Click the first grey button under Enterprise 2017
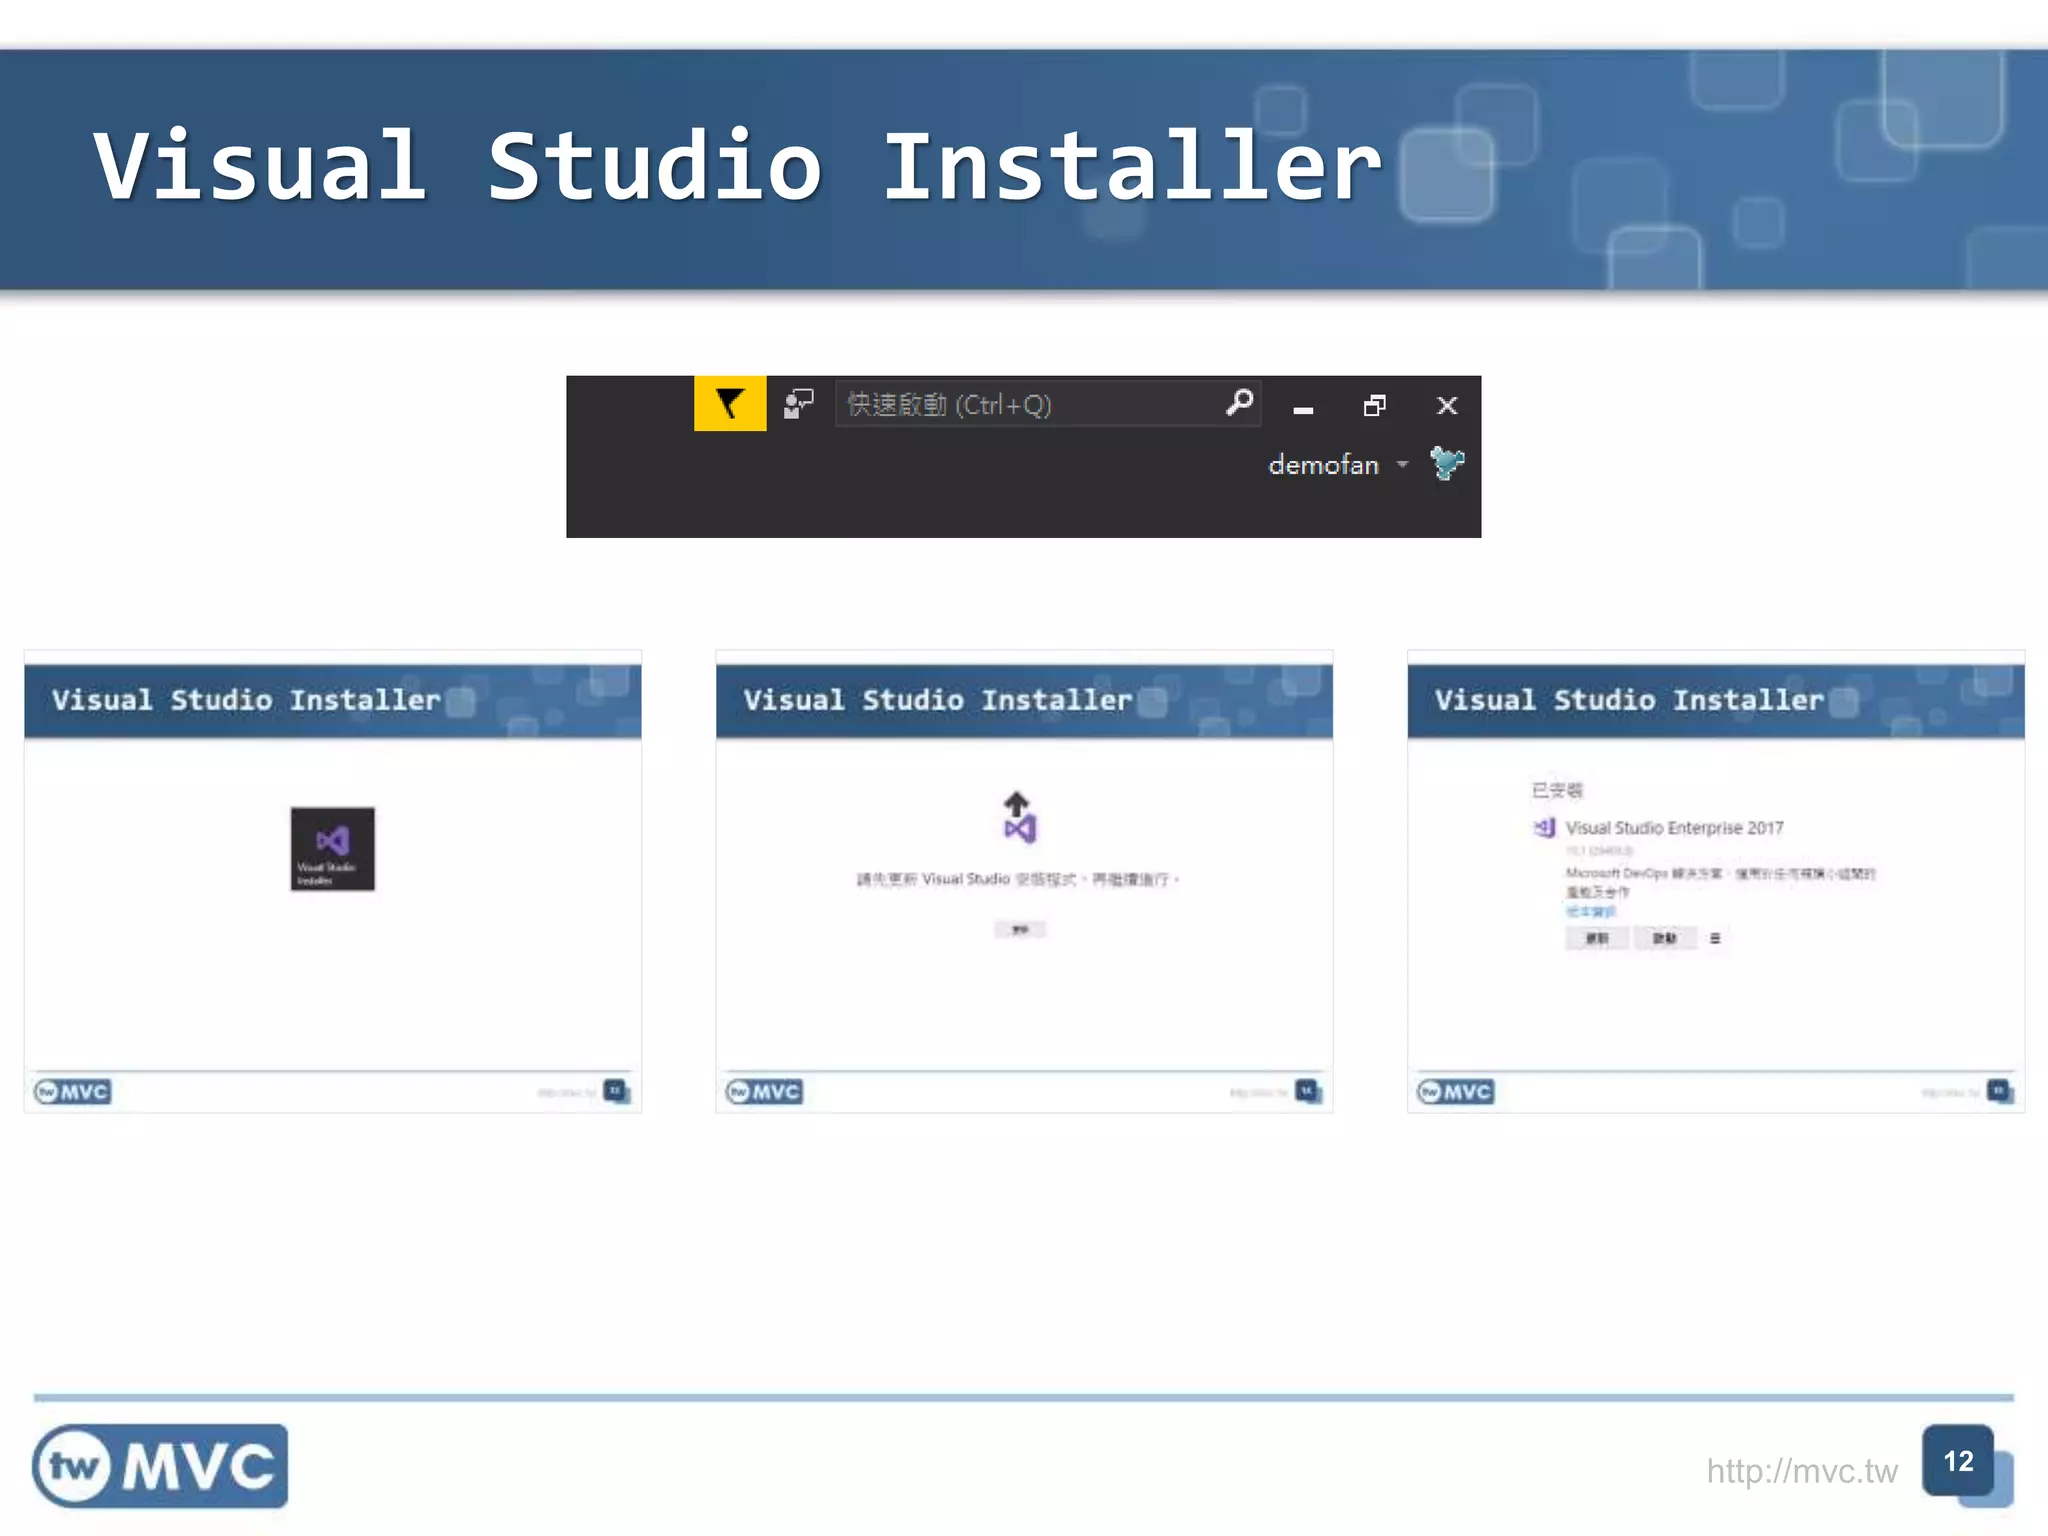Image resolution: width=2048 pixels, height=1536 pixels. click(x=1597, y=938)
